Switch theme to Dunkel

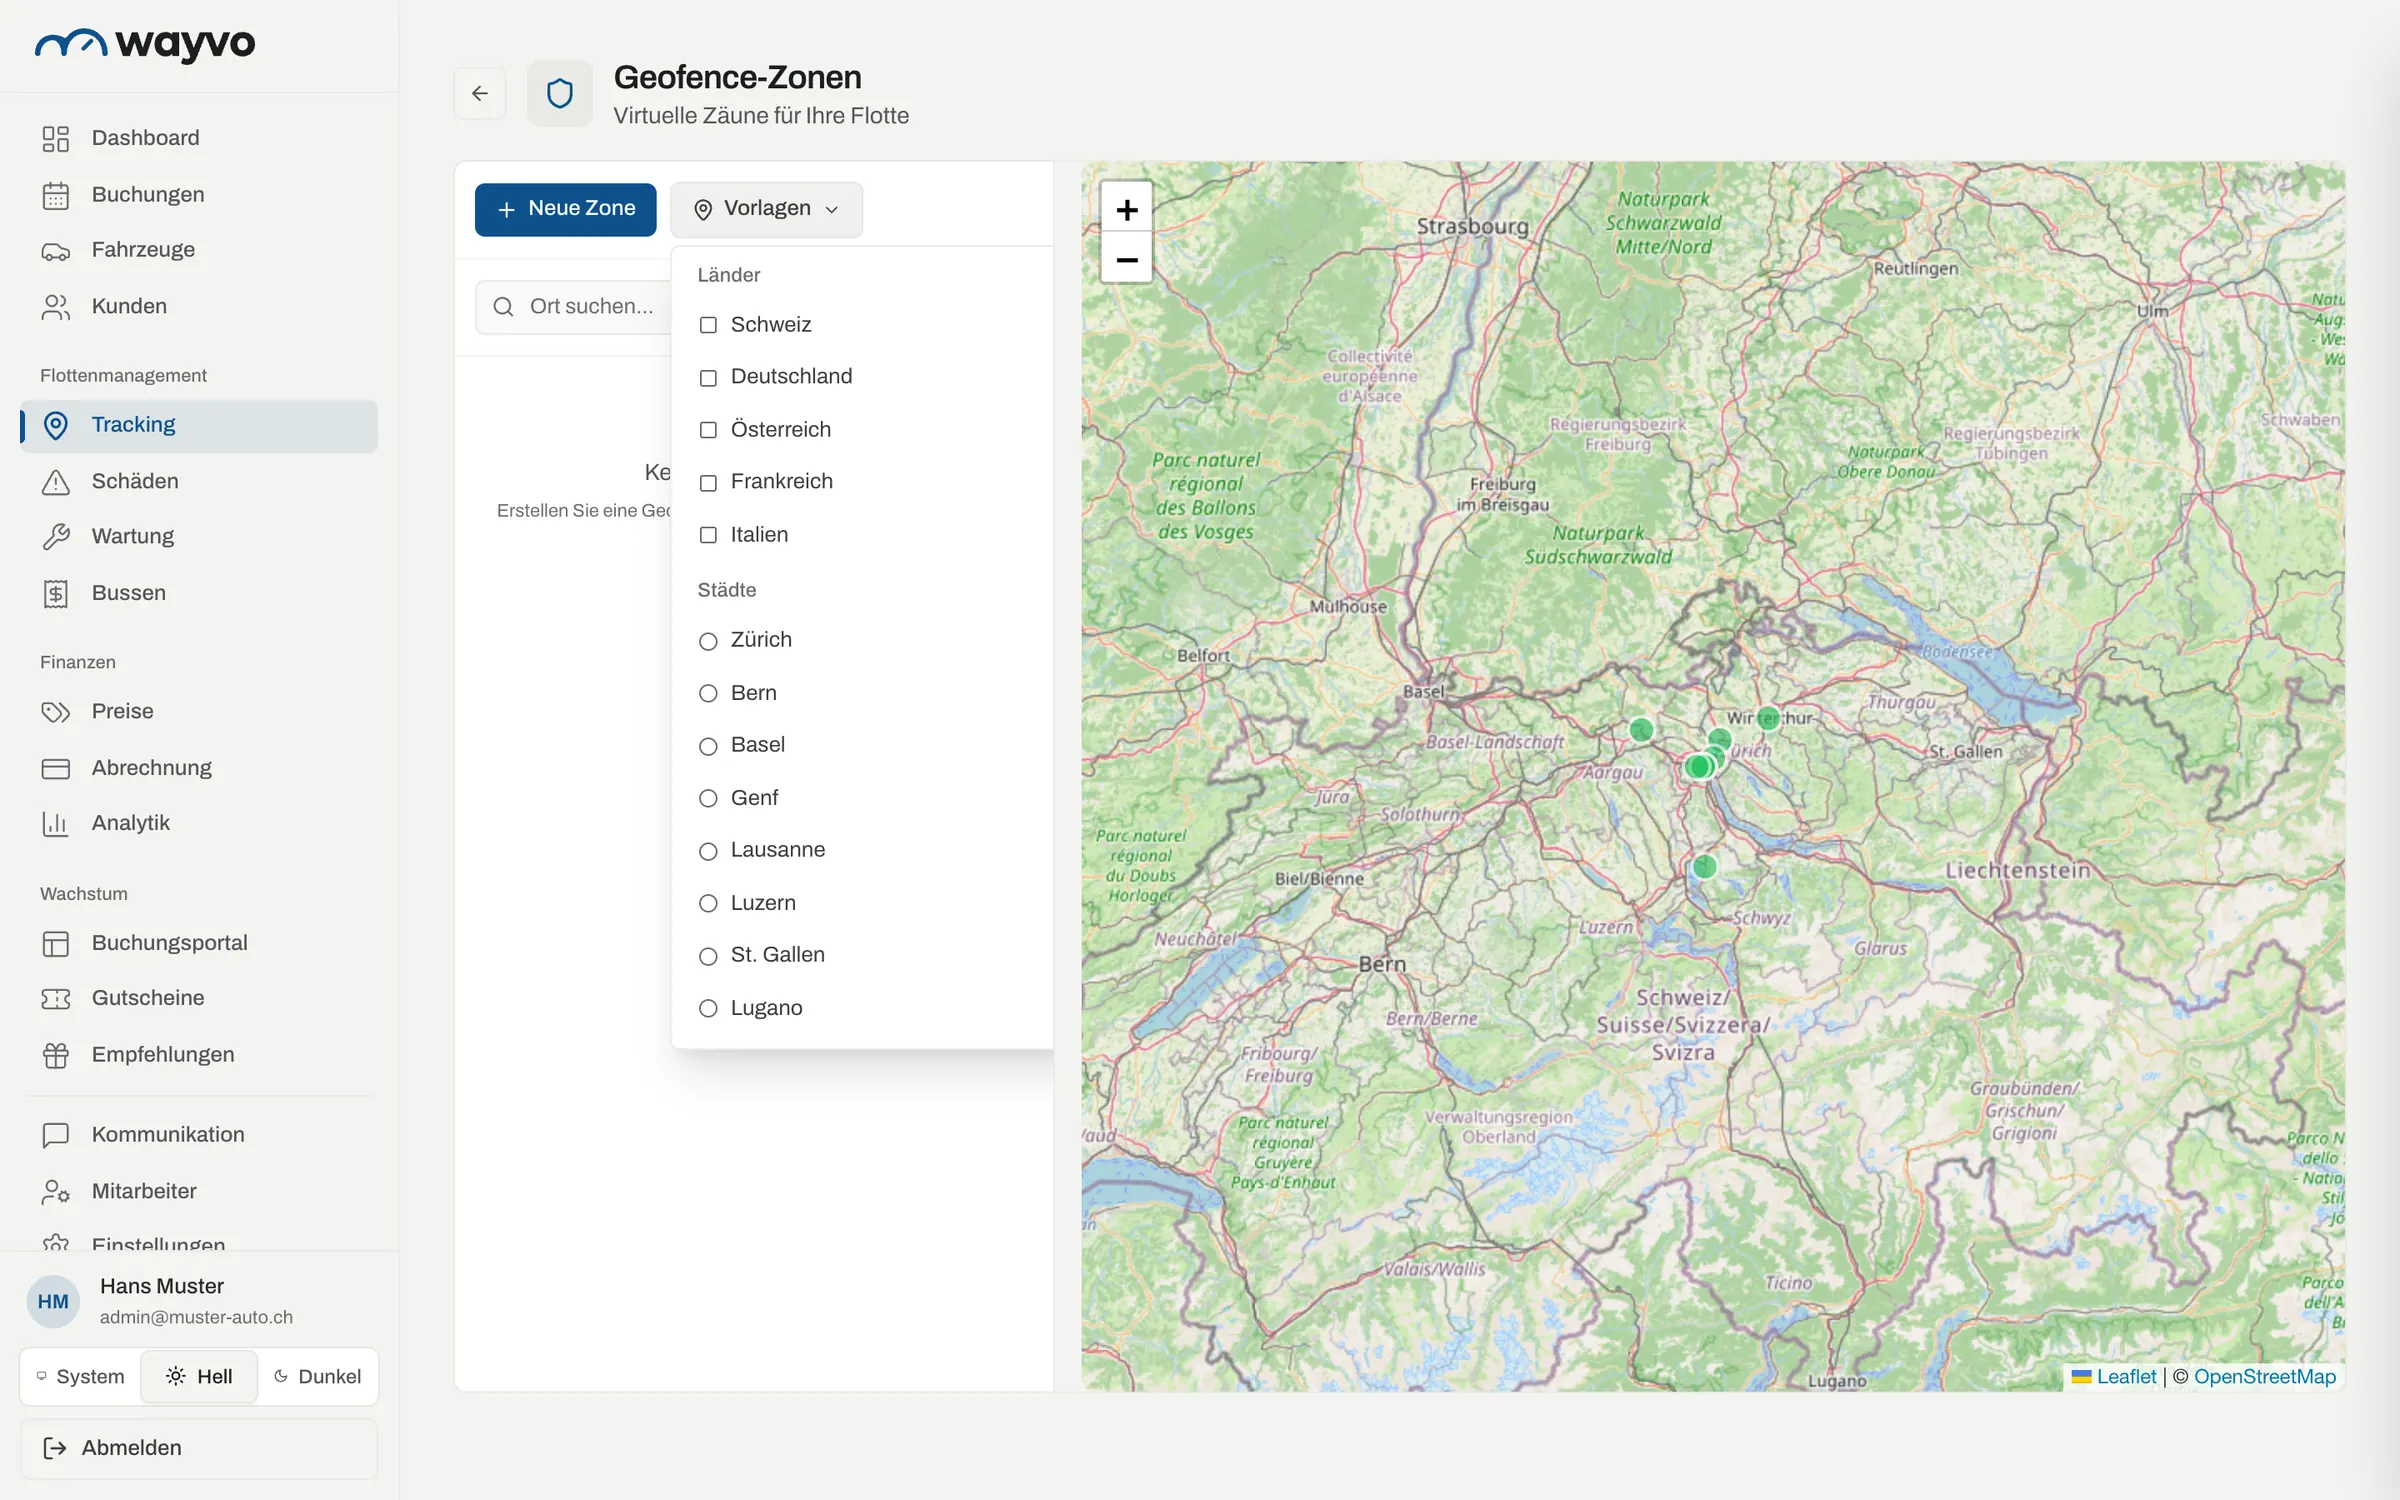click(x=318, y=1377)
